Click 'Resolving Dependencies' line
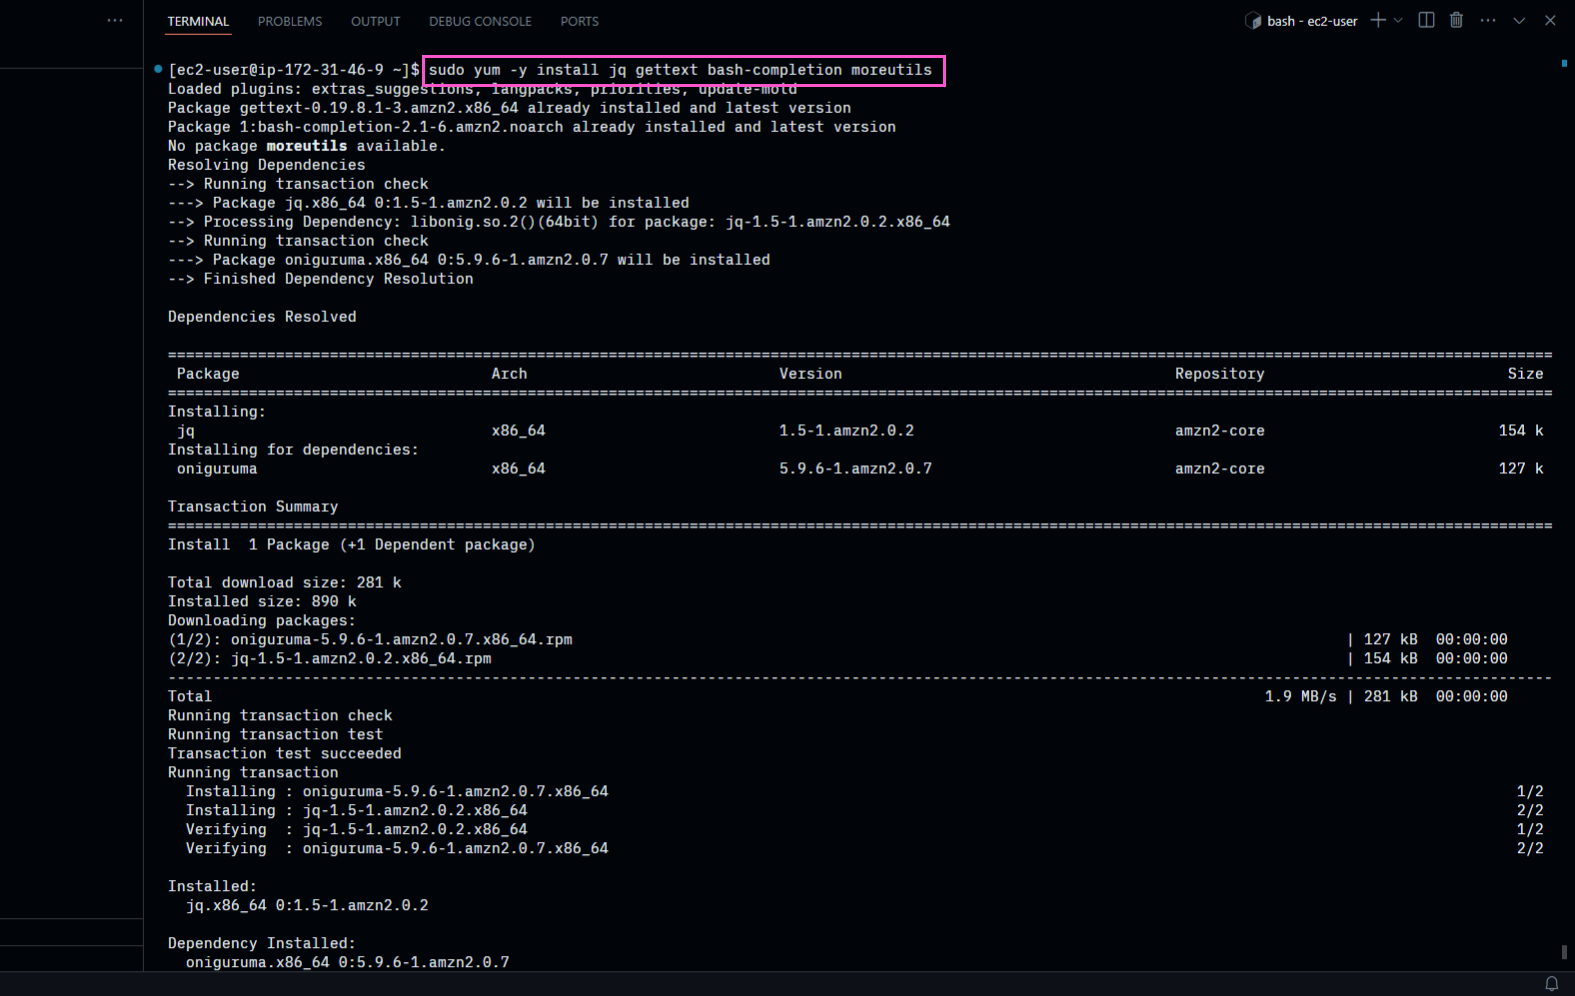Screen dimensions: 1575x996 (267, 165)
